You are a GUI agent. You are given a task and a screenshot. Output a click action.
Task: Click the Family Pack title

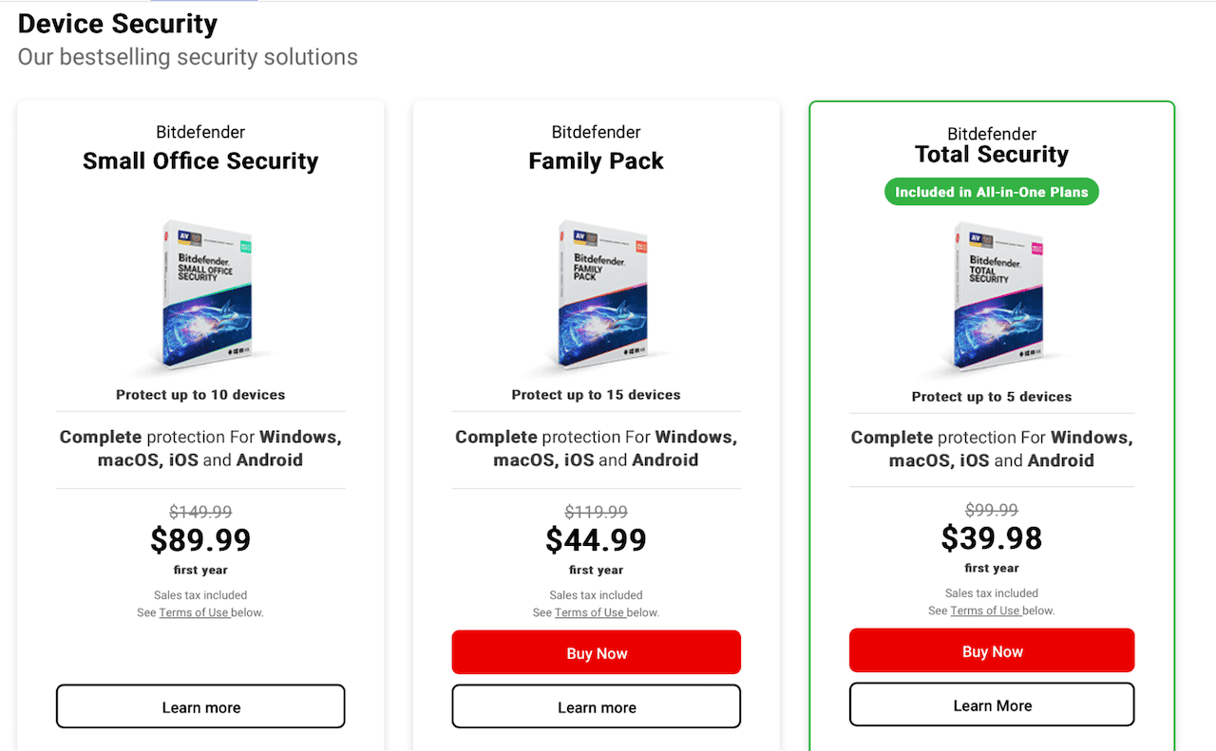pyautogui.click(x=596, y=161)
